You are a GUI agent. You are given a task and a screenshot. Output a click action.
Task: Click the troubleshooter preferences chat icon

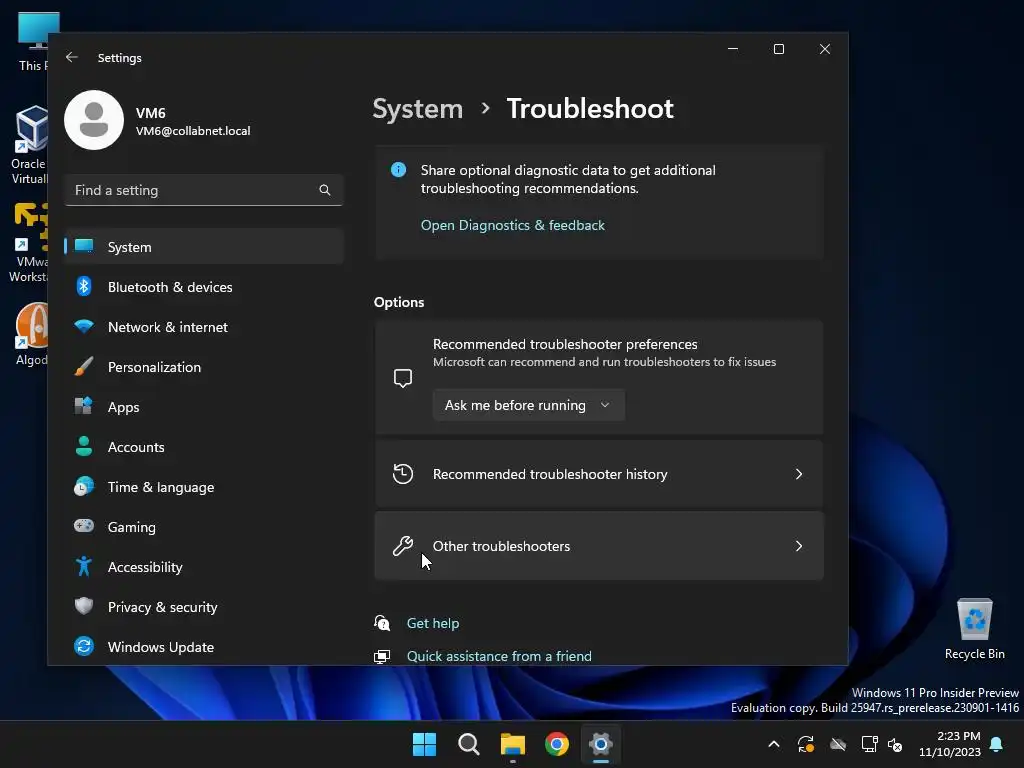403,378
